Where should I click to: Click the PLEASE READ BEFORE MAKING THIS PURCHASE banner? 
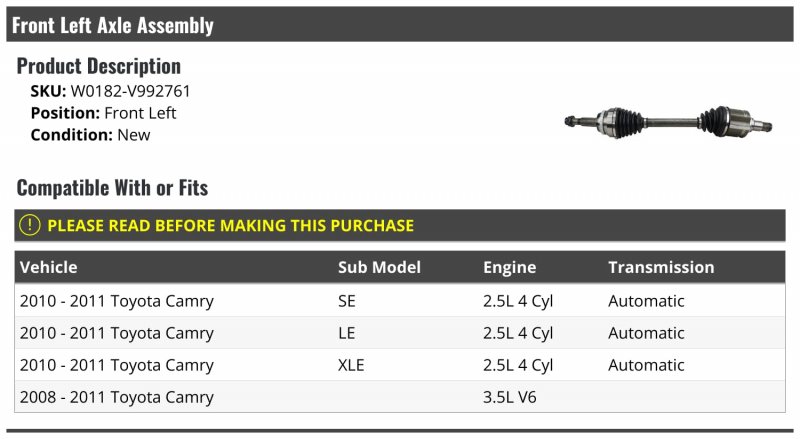(x=230, y=226)
